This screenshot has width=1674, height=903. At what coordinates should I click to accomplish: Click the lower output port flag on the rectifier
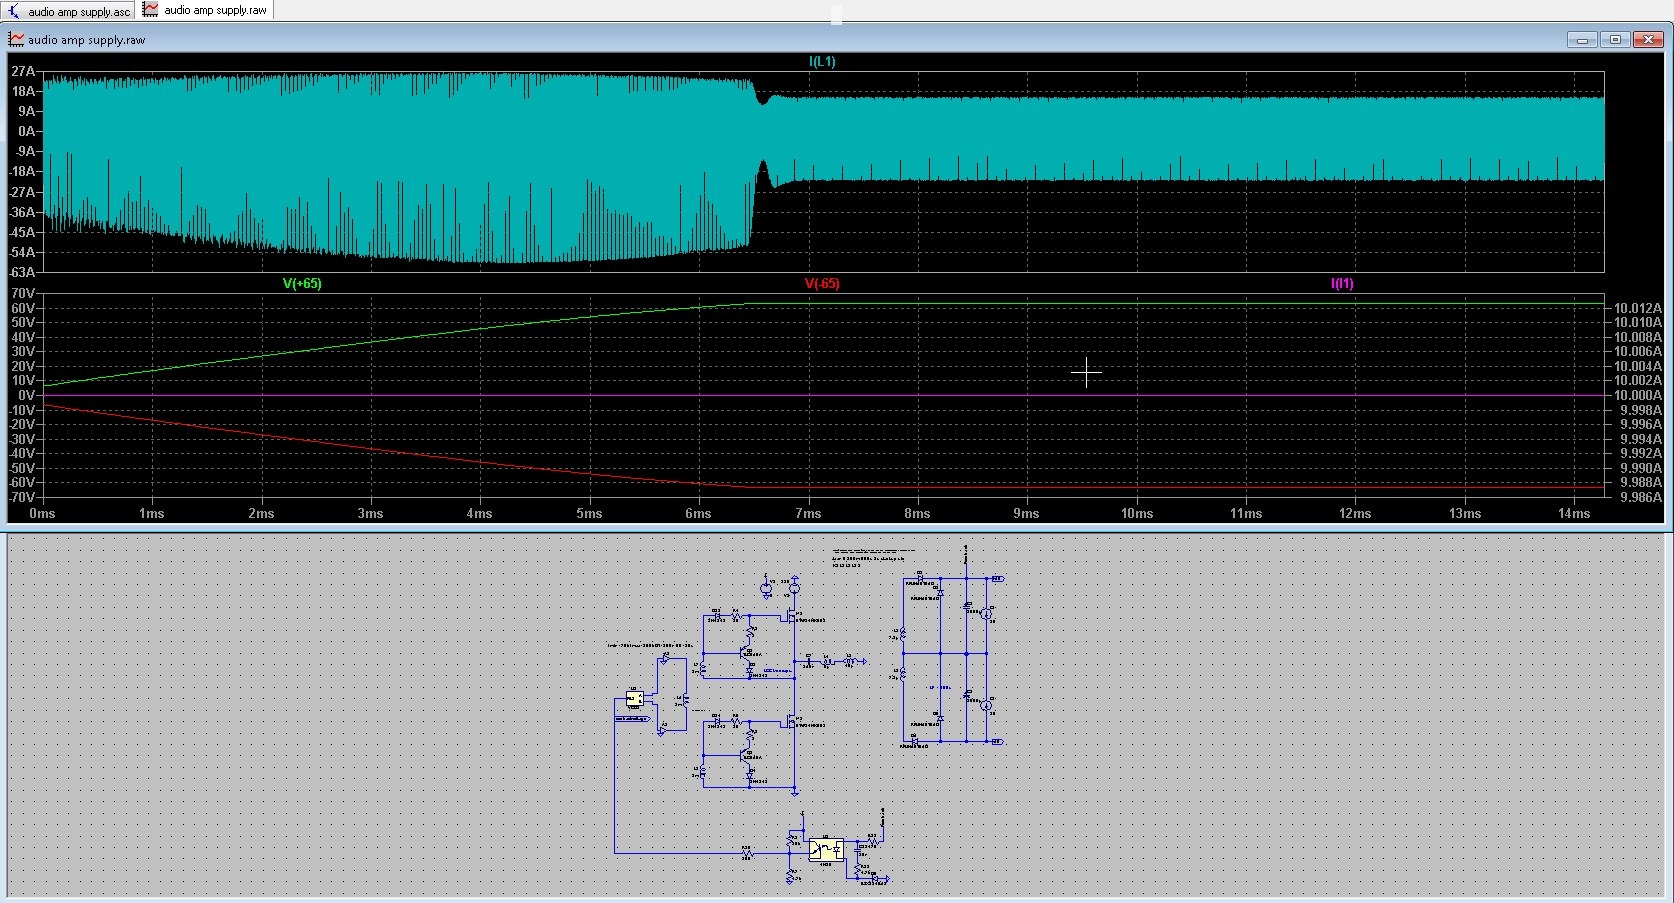(998, 741)
